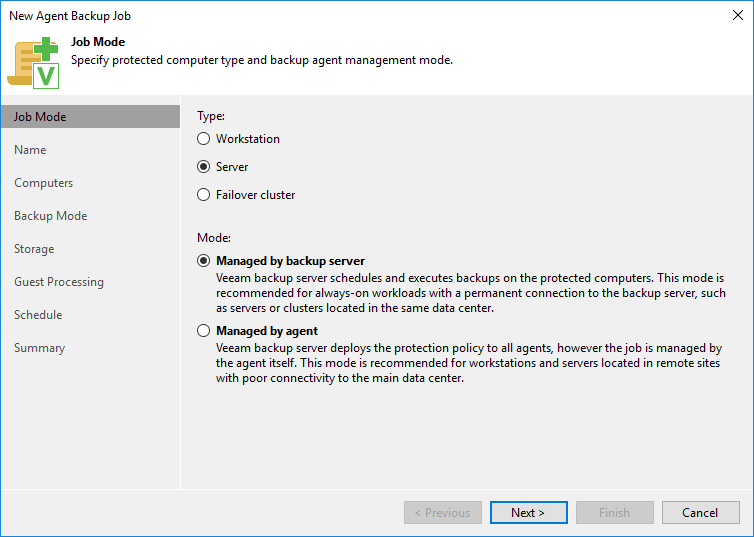Go to the Name step in sidebar

[x=30, y=150]
